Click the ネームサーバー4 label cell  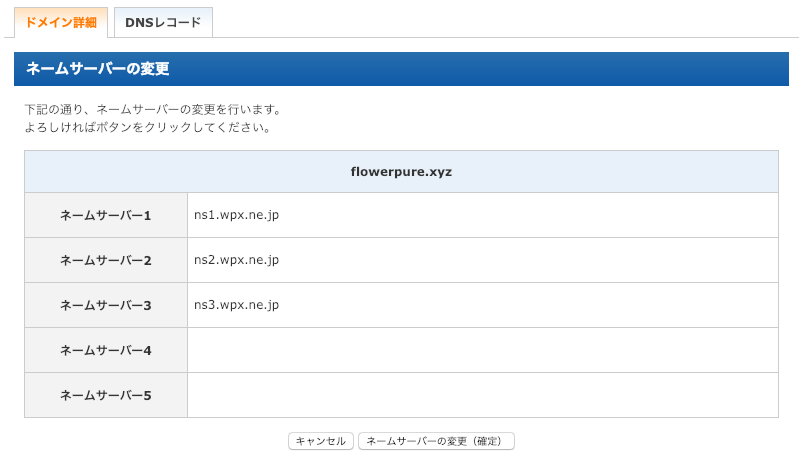[x=106, y=350]
